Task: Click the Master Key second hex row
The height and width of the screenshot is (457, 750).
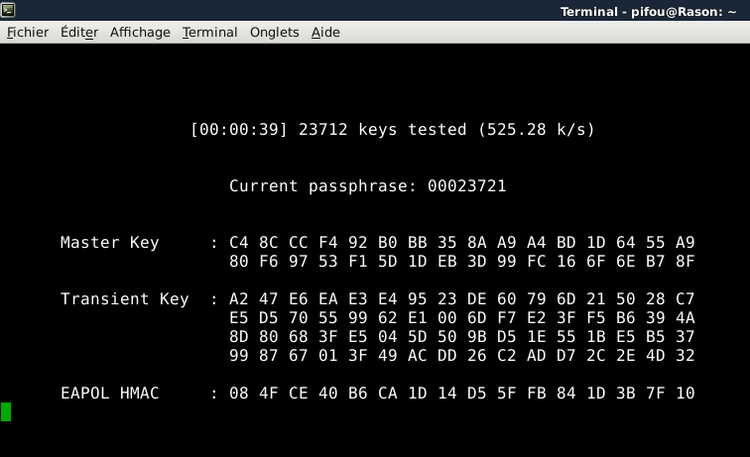Action: pyautogui.click(x=462, y=262)
